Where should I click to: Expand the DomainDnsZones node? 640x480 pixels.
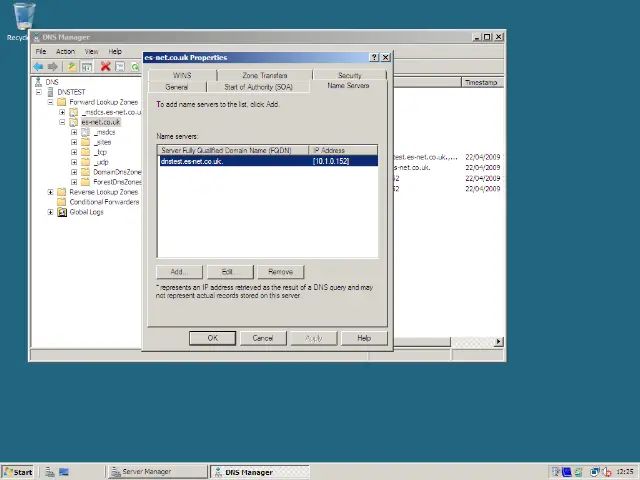click(x=74, y=172)
